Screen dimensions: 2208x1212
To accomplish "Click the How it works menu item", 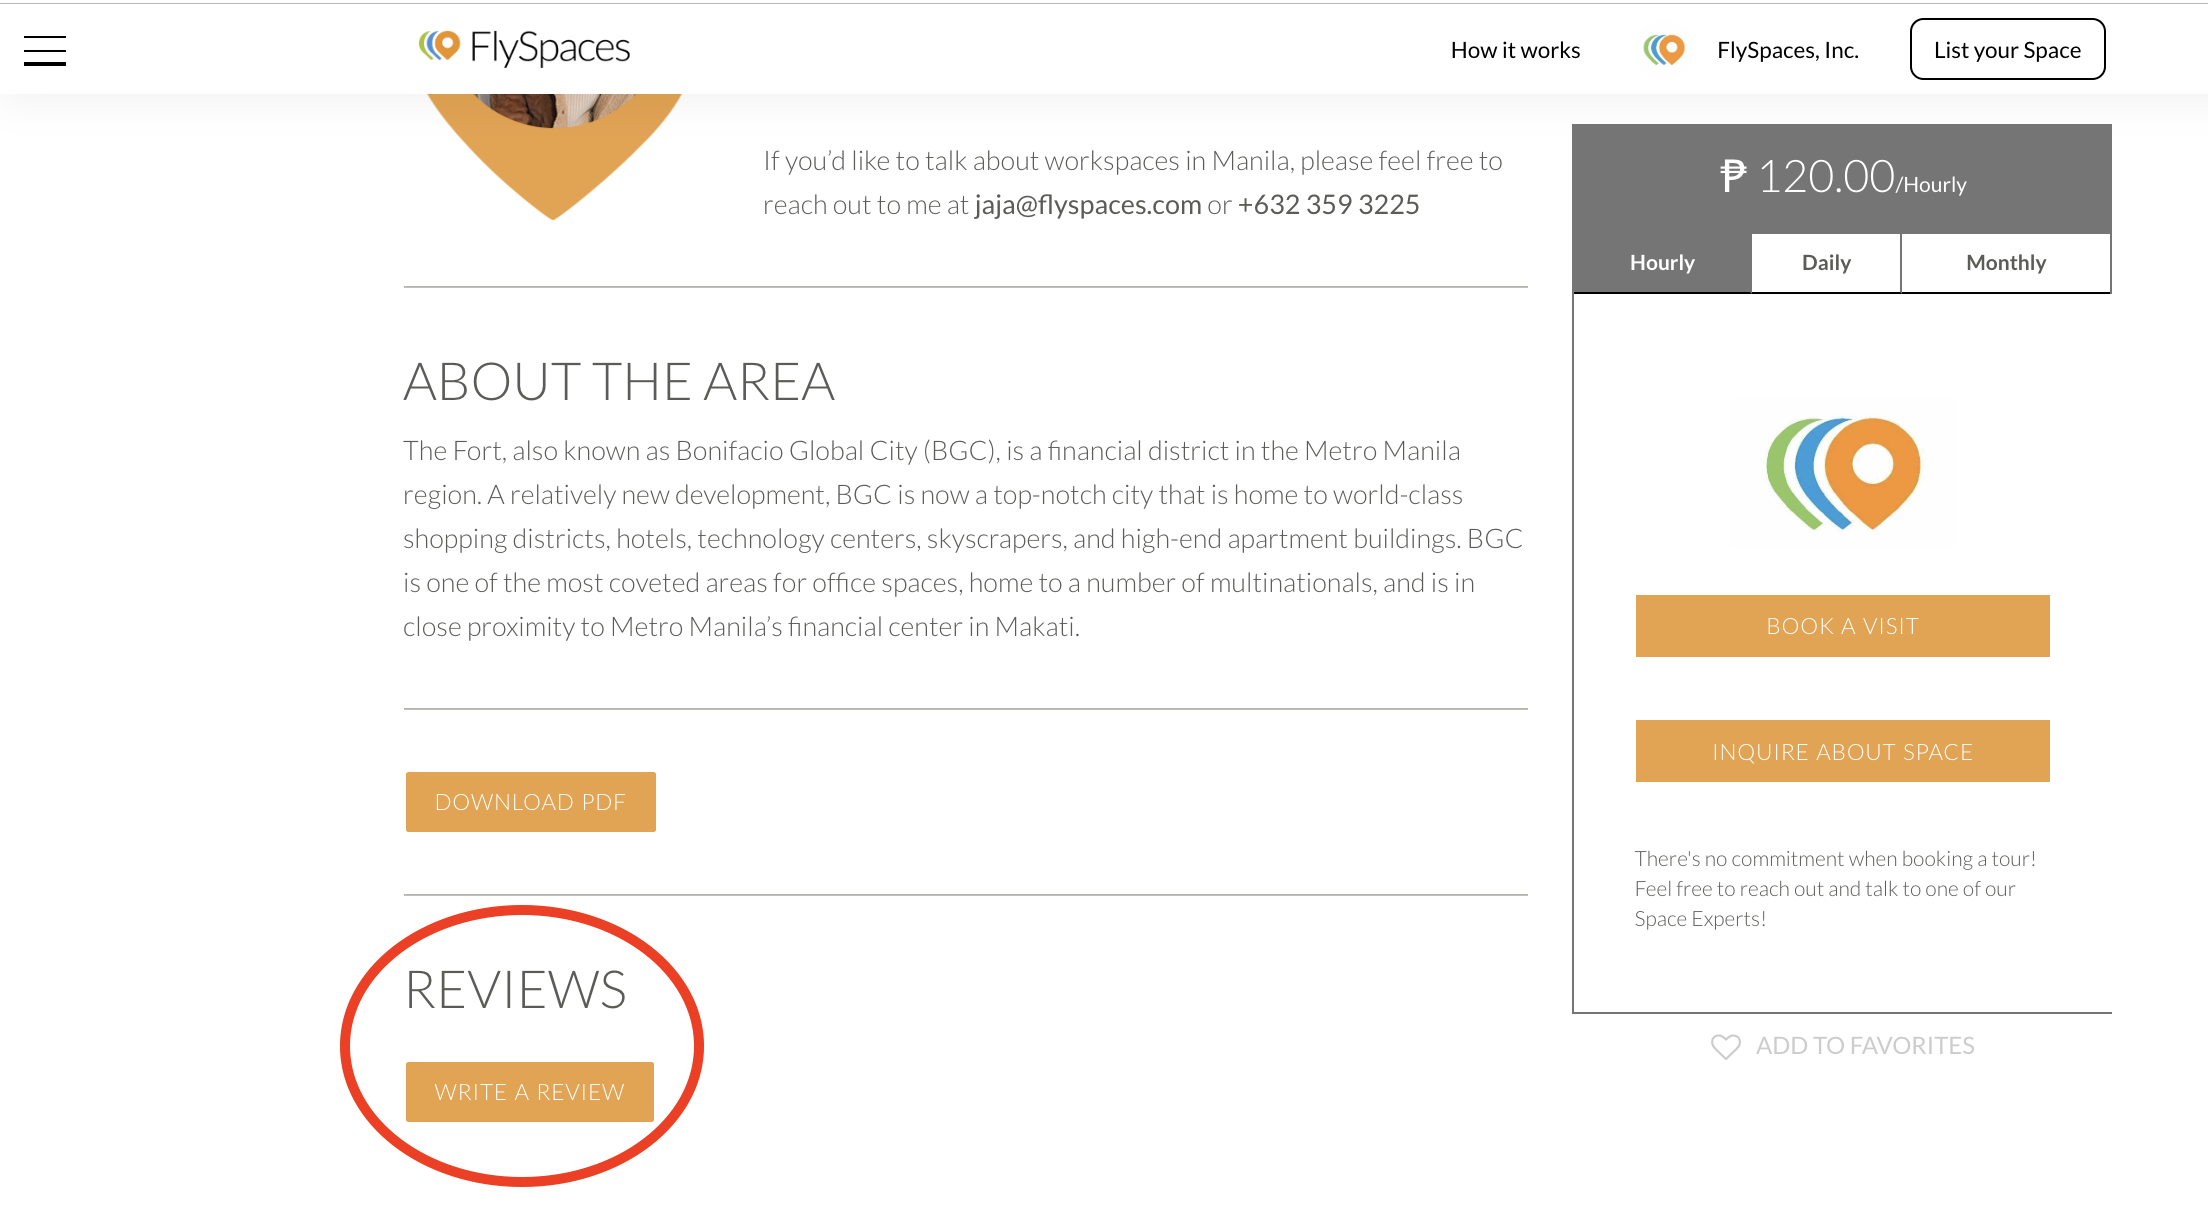I will click(x=1514, y=49).
